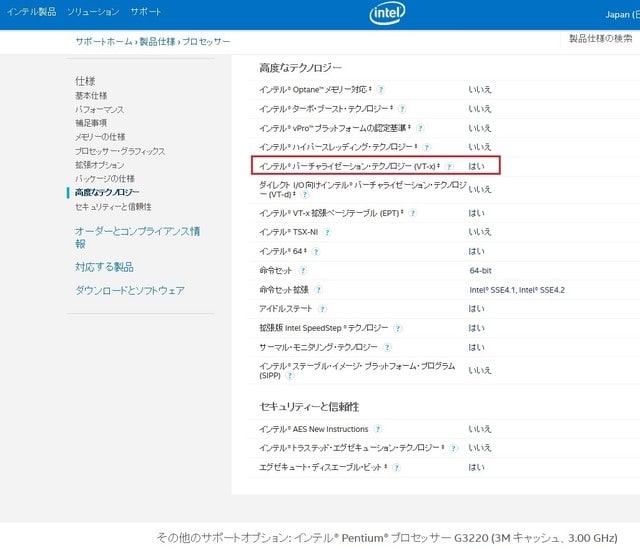Image resolution: width=640 pixels, height=548 pixels.
Task: Open help icon for ハイパースレッディング・テクノロジー
Action: pyautogui.click(x=427, y=147)
